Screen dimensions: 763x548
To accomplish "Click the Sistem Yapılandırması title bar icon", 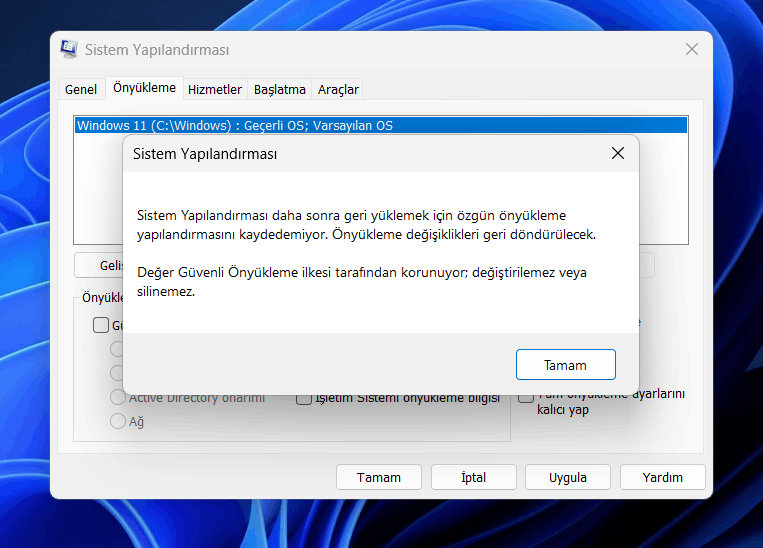I will (69, 50).
